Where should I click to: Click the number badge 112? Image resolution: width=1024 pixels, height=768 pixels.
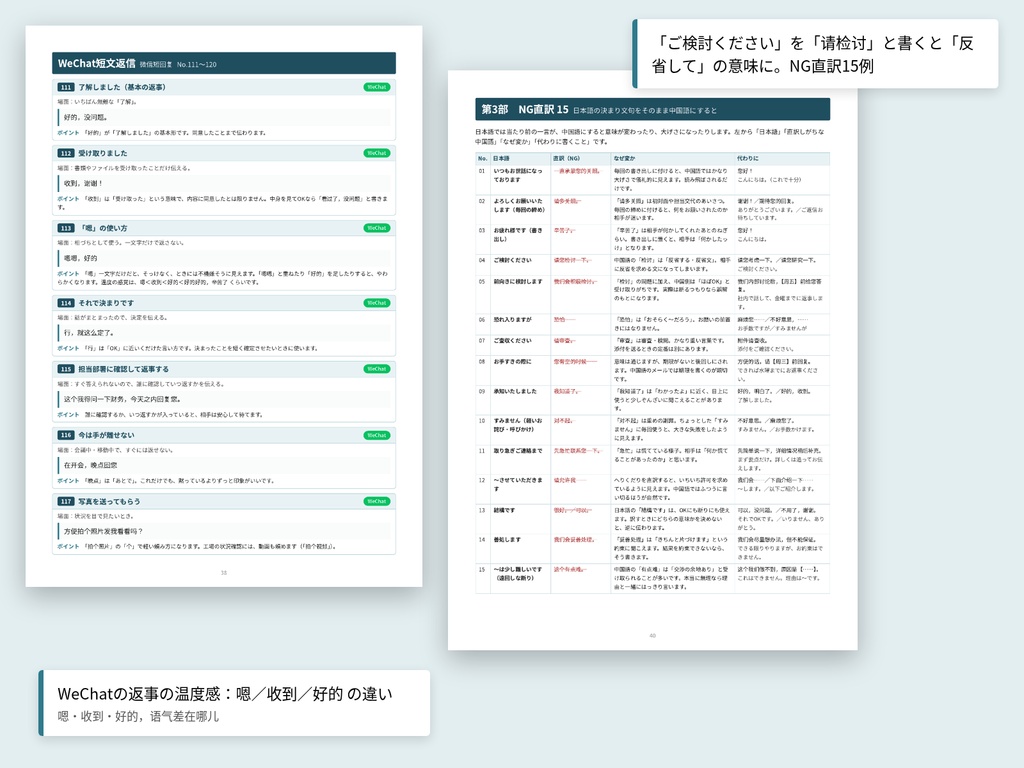click(66, 153)
